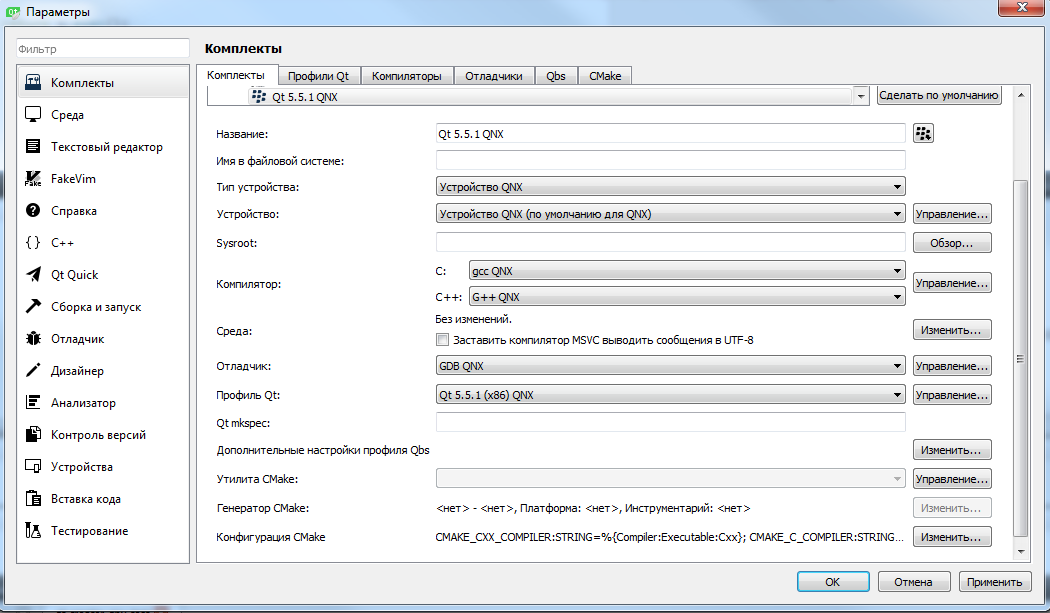The image size is (1050, 613).
Task: Switch to the Отладчики tab
Action: click(494, 76)
